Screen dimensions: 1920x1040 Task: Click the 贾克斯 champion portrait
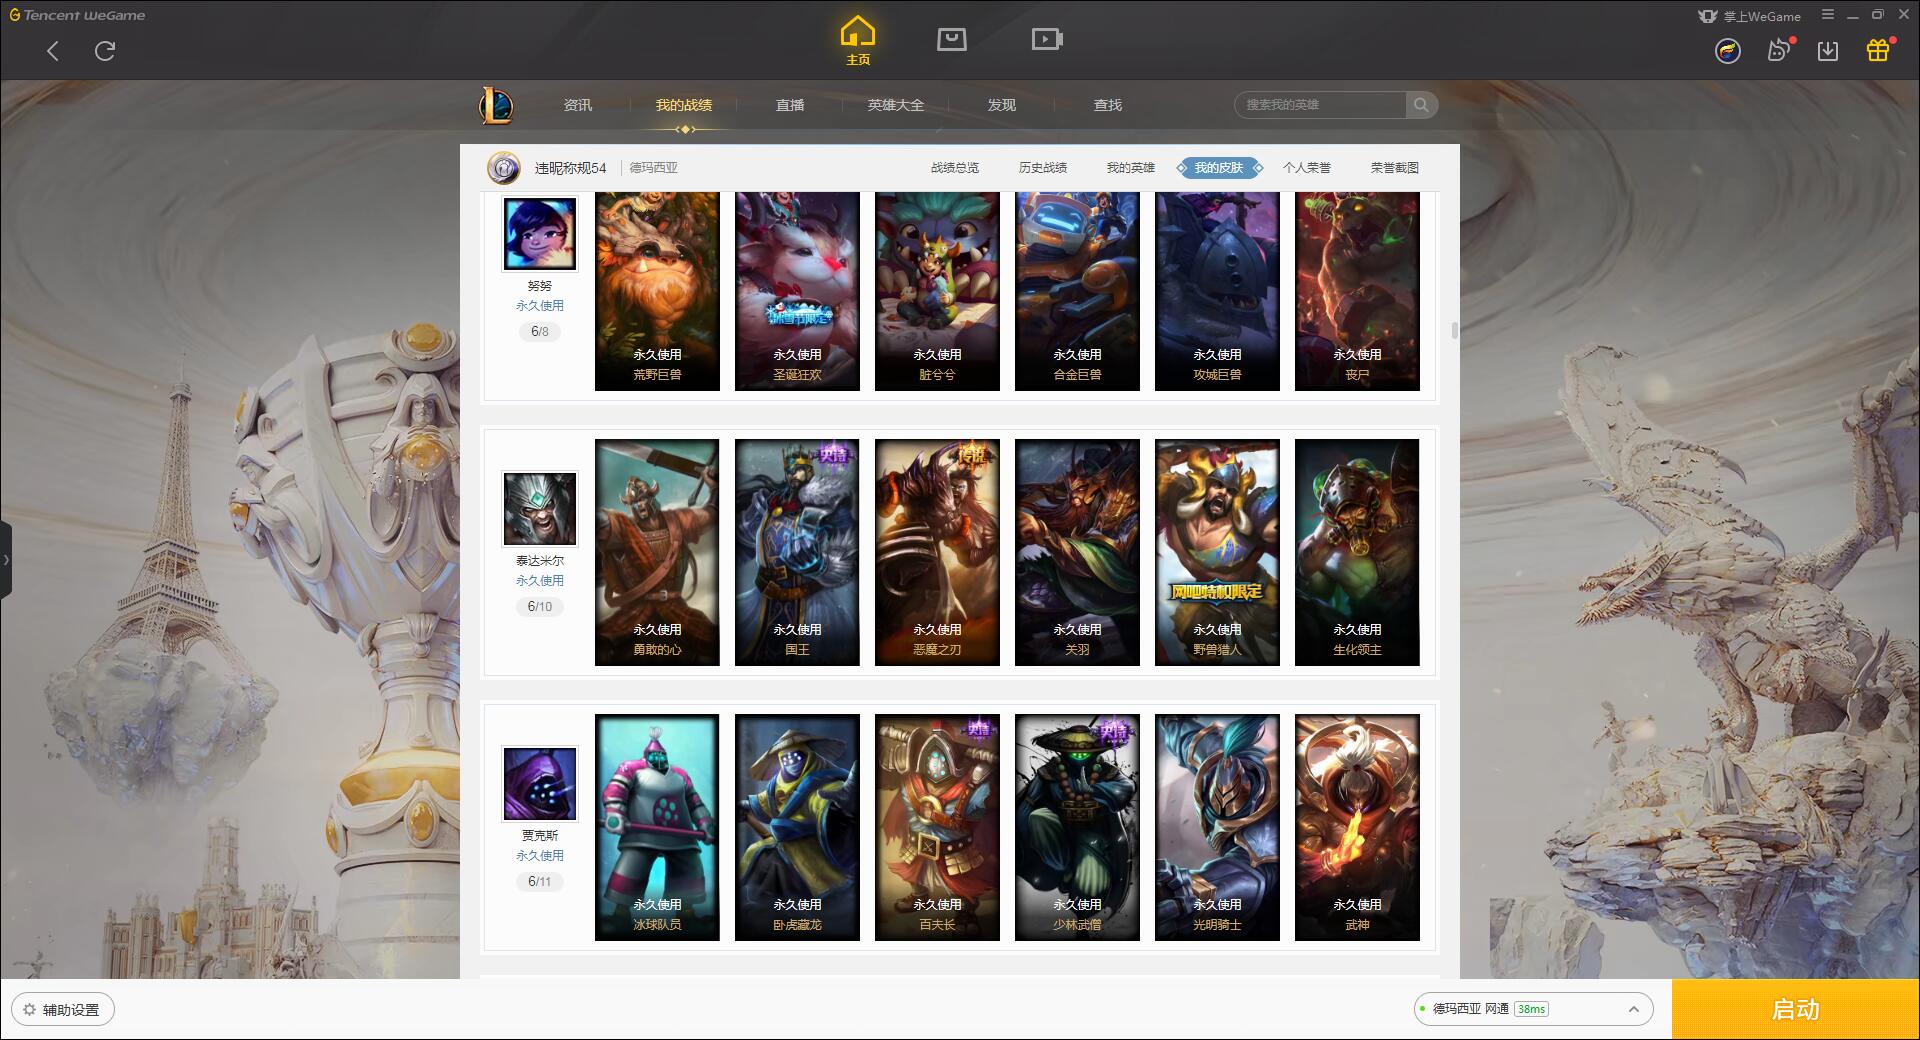[x=540, y=784]
